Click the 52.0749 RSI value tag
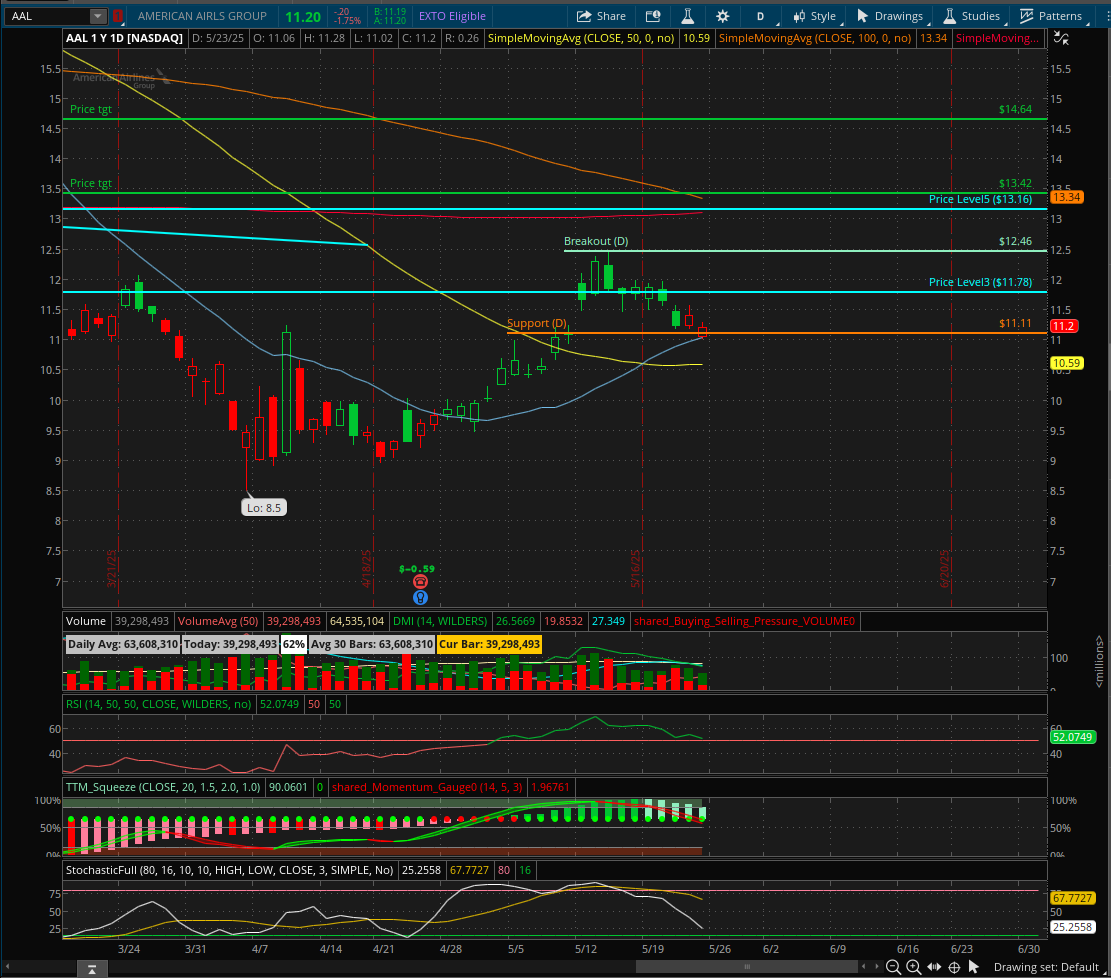The image size is (1111, 978). [1073, 737]
